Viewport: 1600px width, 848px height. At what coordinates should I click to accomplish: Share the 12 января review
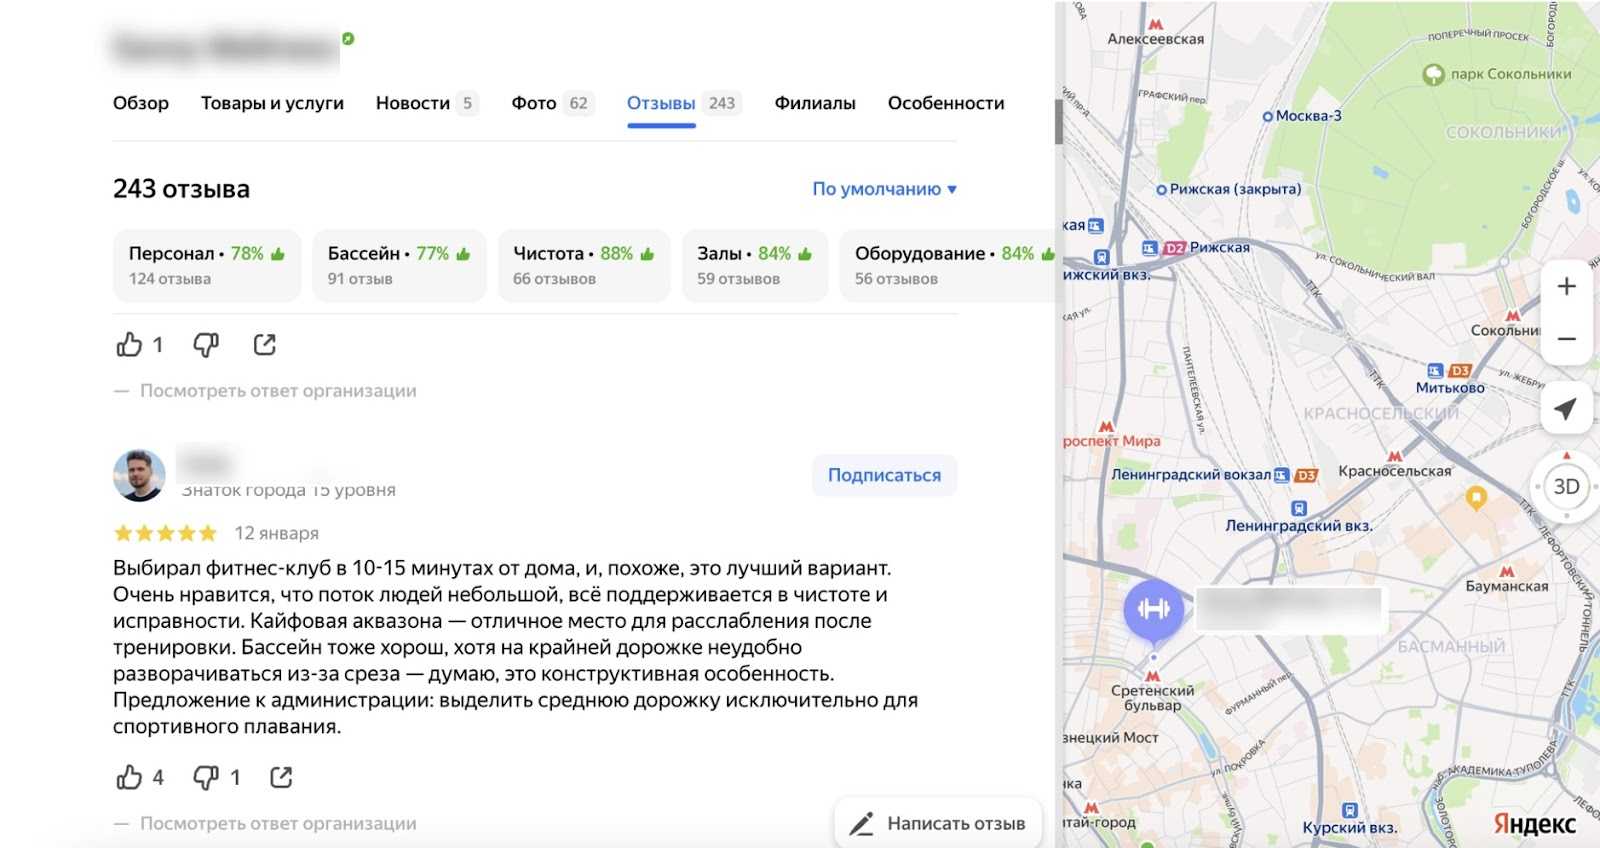(282, 777)
